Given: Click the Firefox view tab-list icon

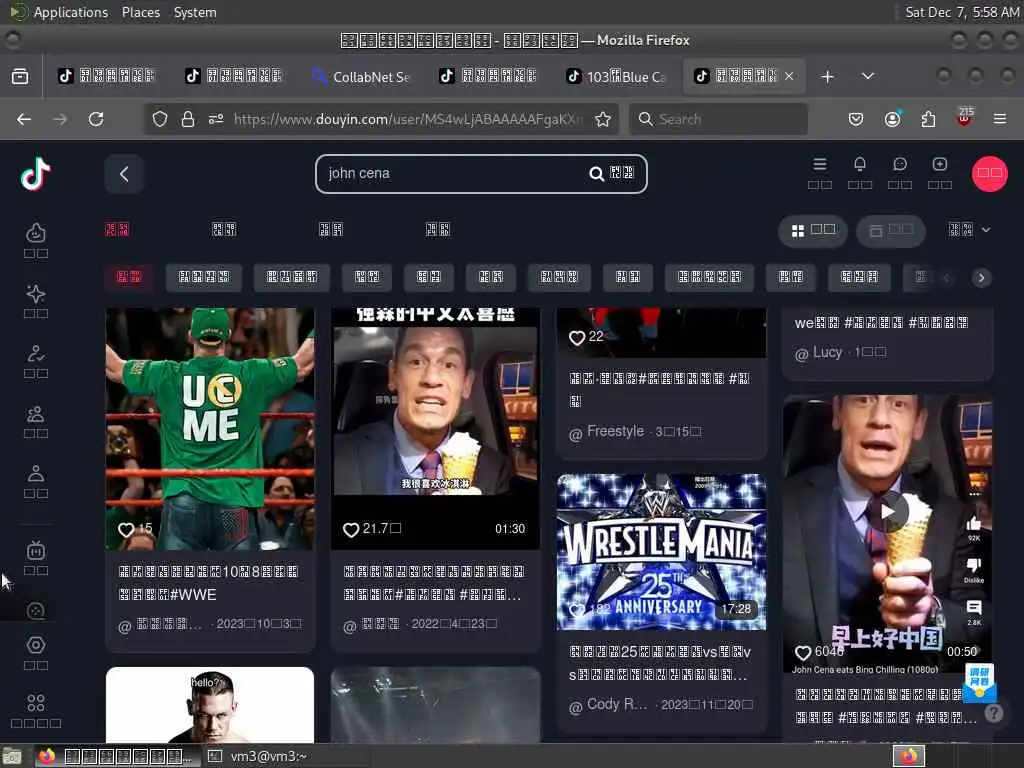Looking at the screenshot, I should (20, 76).
